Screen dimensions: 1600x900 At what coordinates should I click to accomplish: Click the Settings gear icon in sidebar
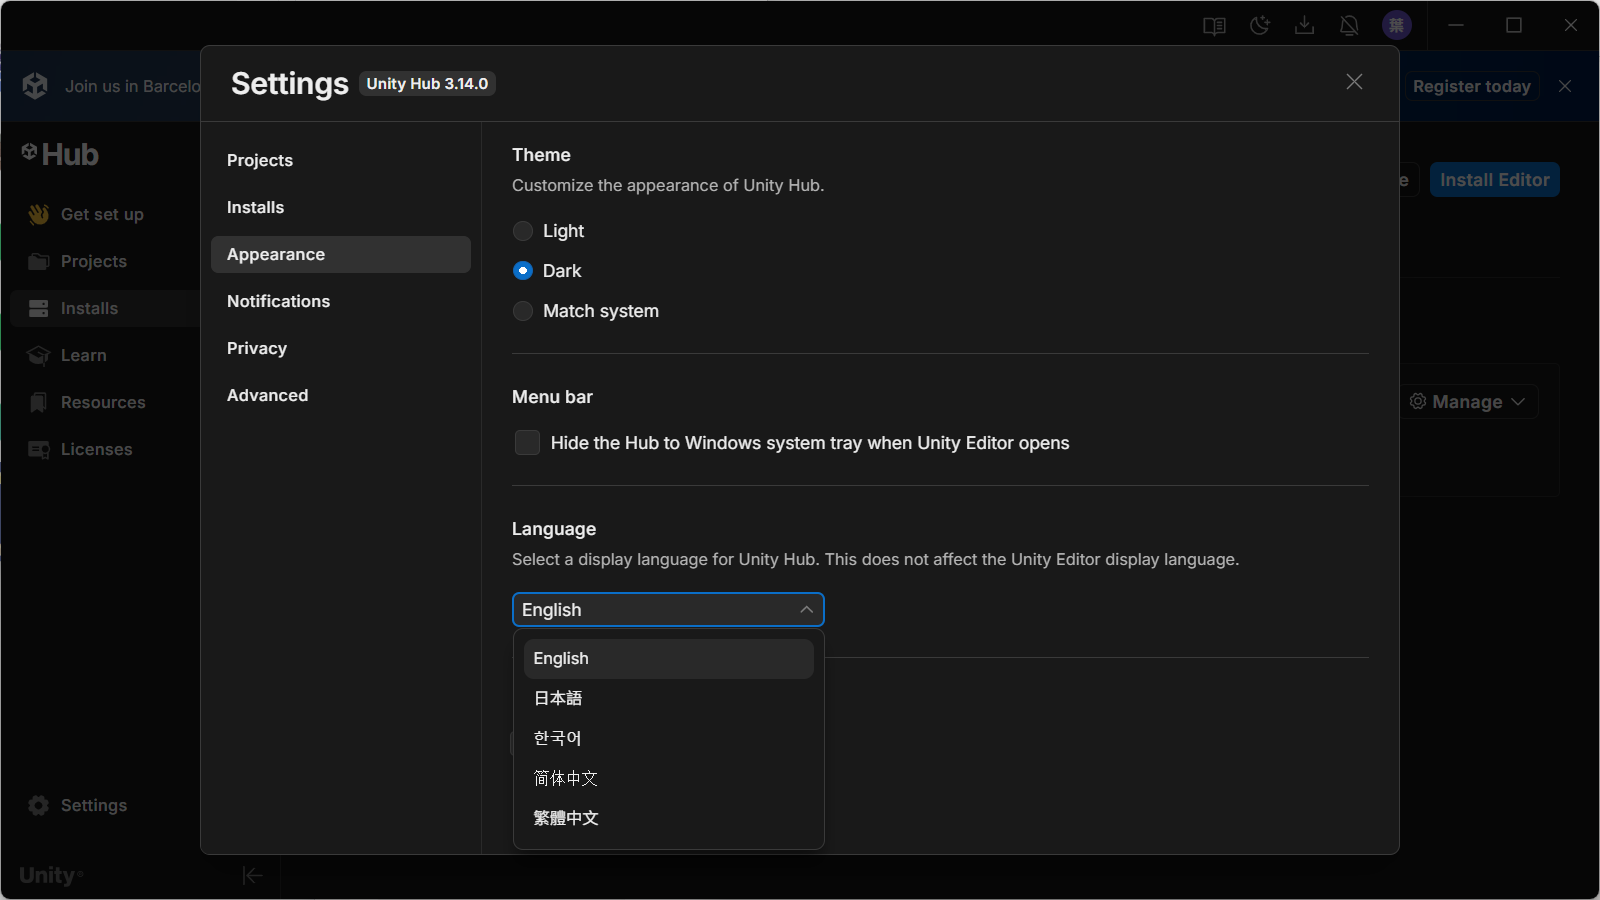[x=39, y=805]
